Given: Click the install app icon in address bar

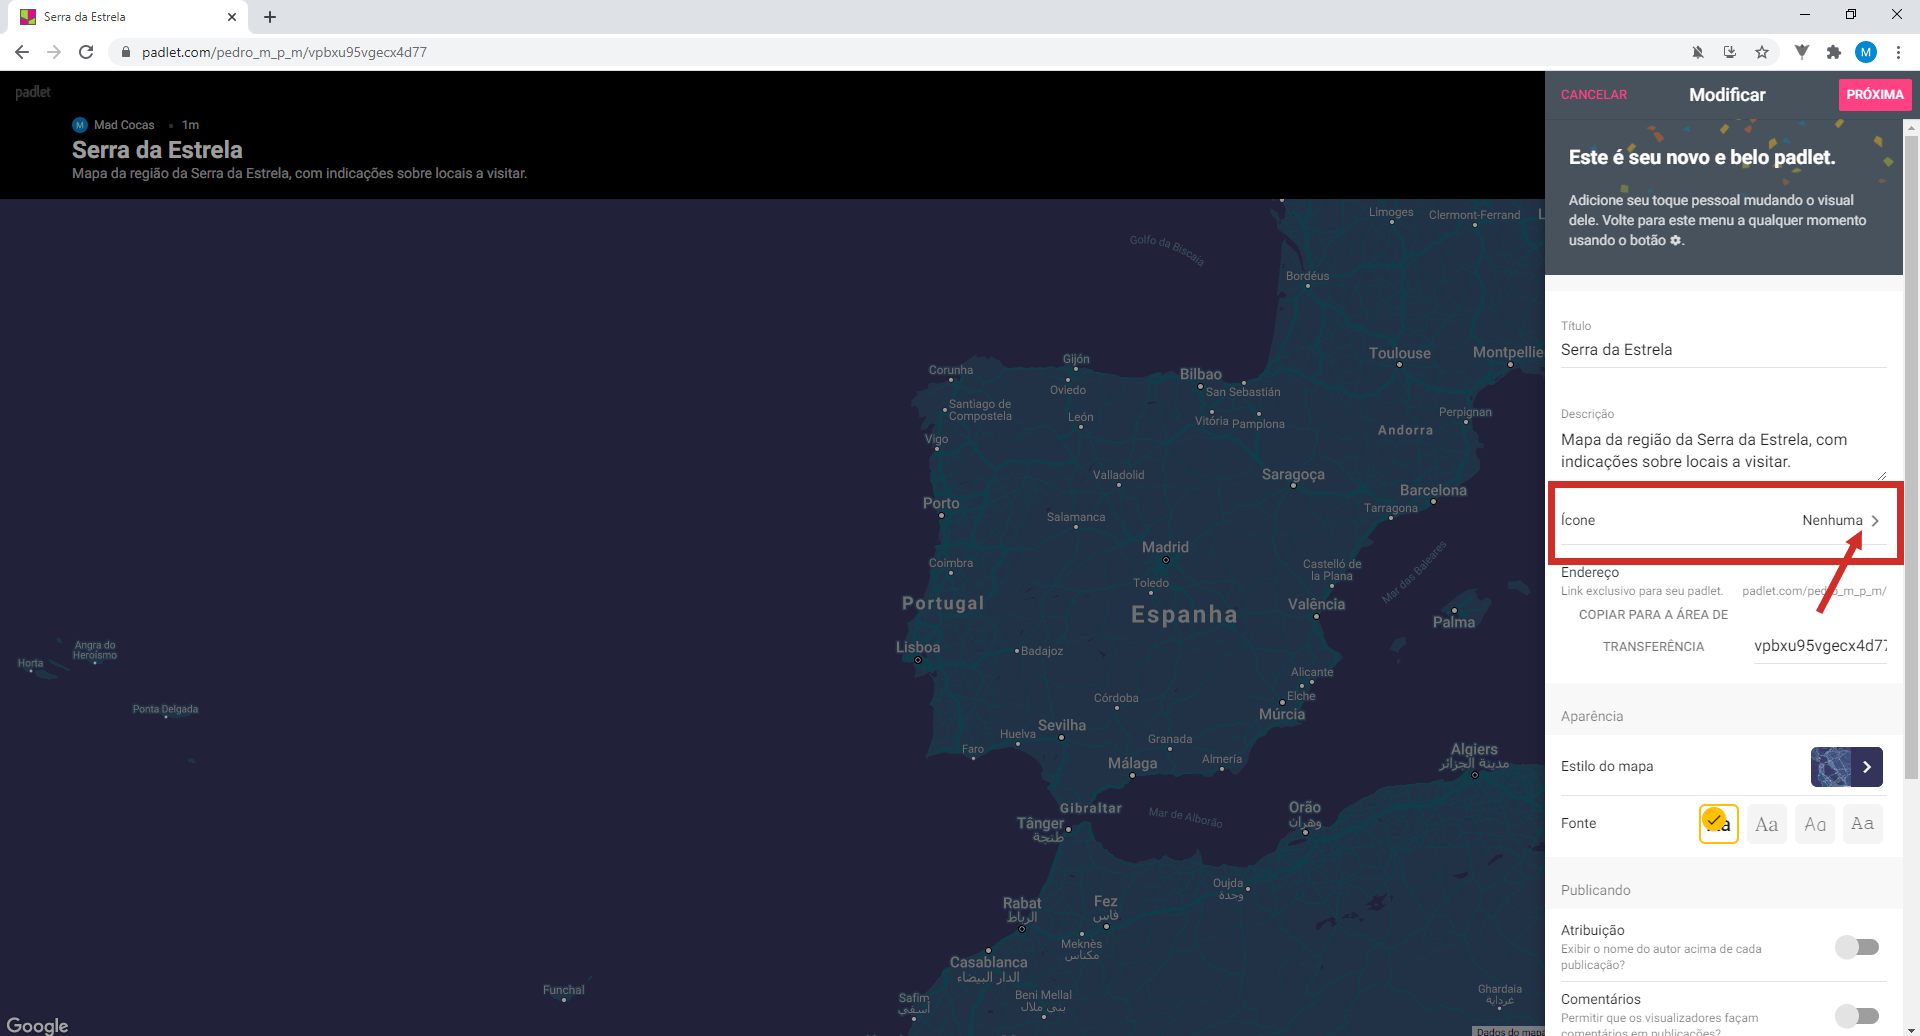Looking at the screenshot, I should pyautogui.click(x=1730, y=52).
